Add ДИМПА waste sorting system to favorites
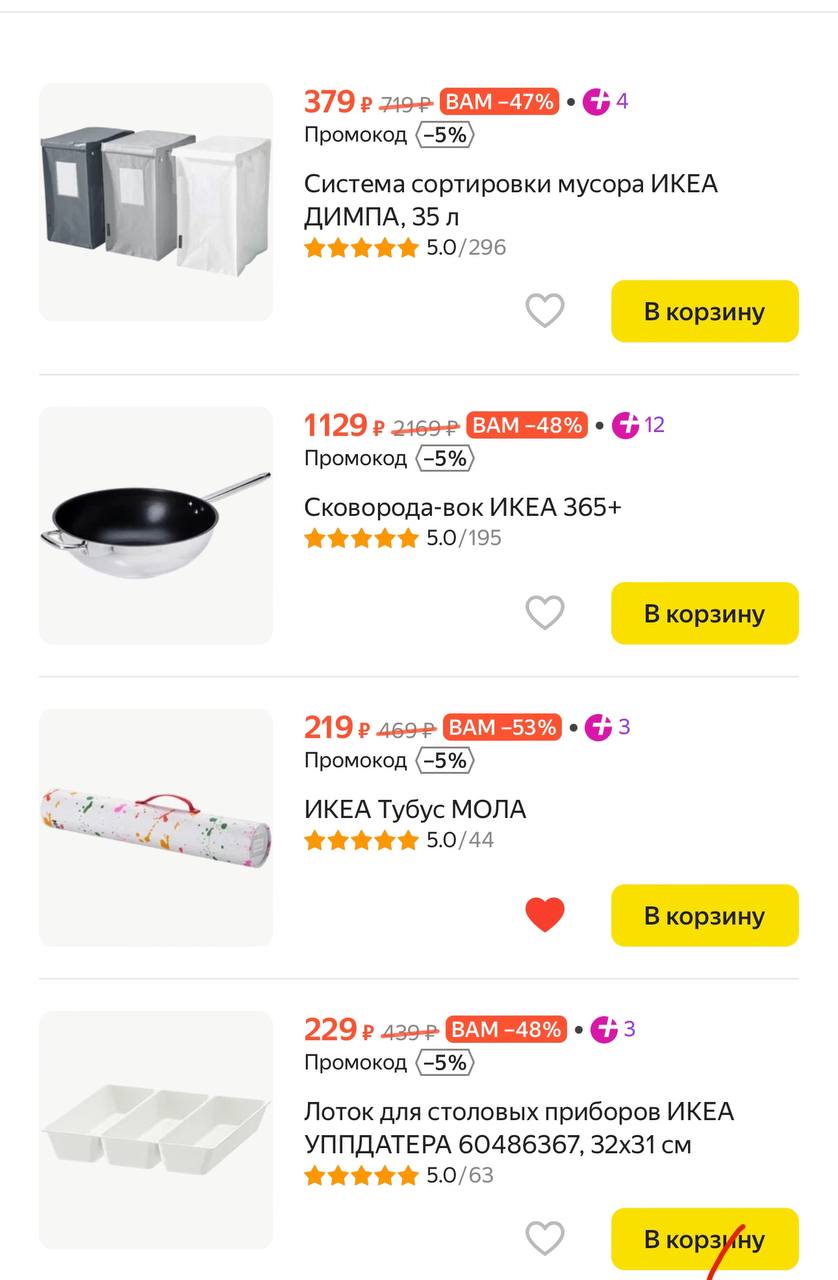 click(545, 311)
